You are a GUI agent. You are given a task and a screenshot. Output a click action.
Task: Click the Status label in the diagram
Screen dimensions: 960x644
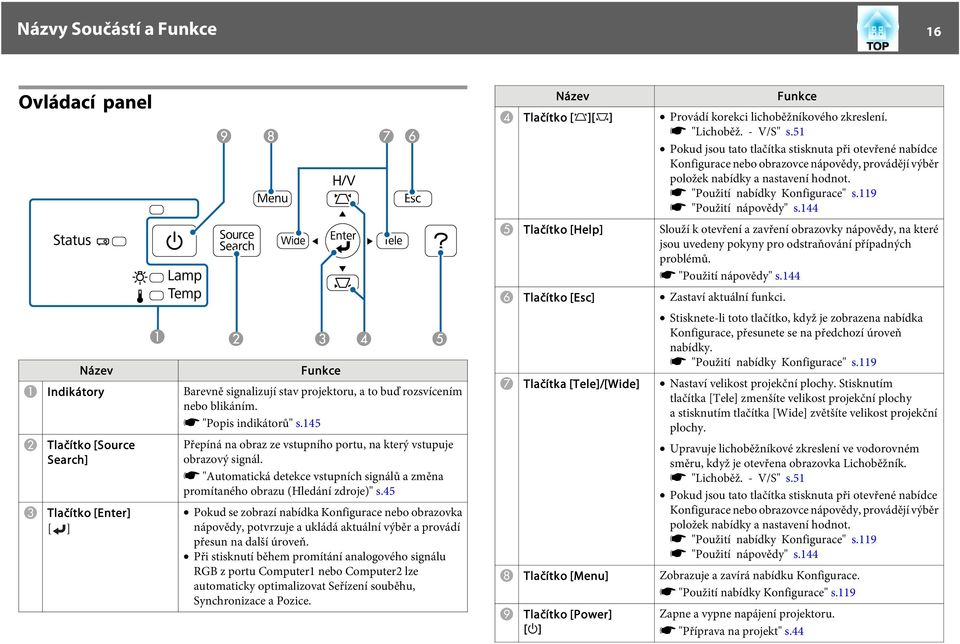[72, 240]
